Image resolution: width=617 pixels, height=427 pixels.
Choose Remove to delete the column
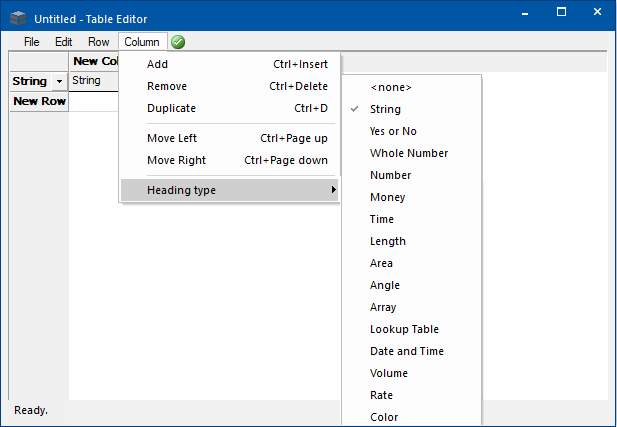point(166,86)
